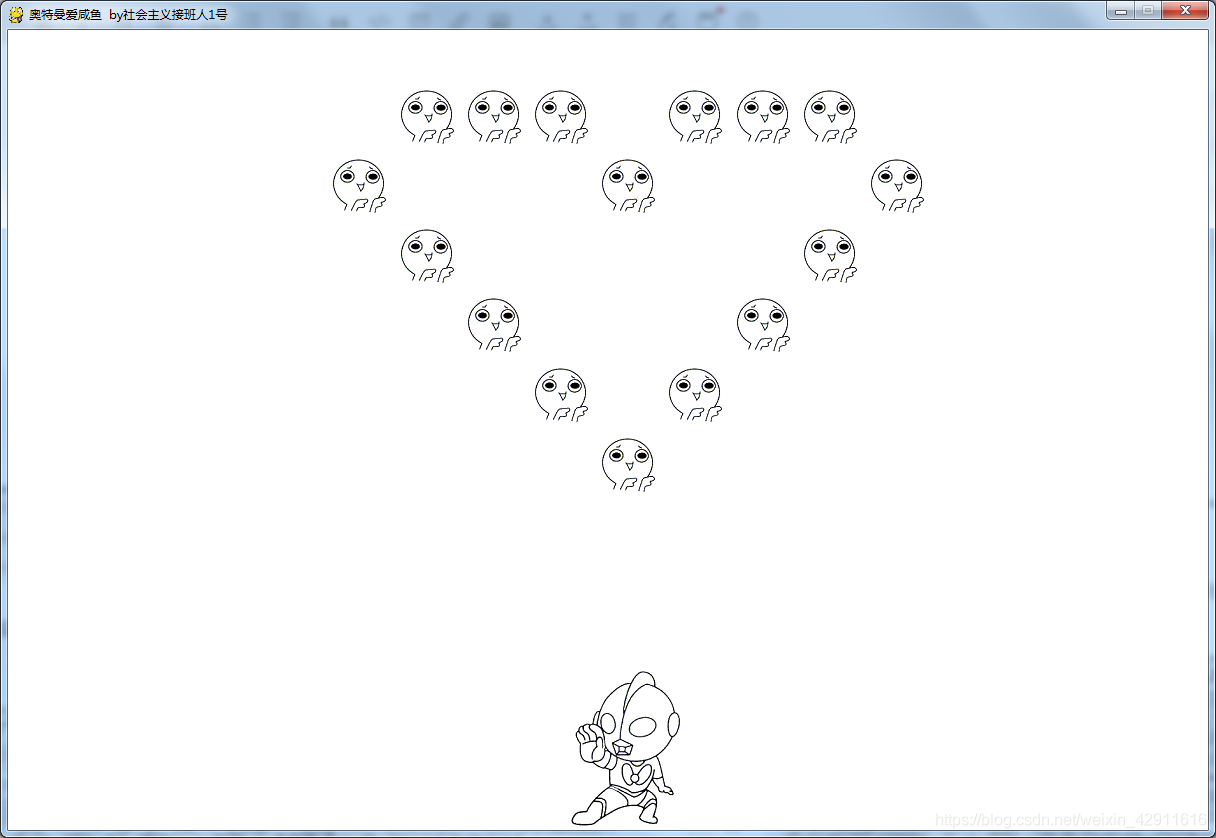1216x838 pixels.
Task: Click the fifth fish in the top row
Action: pos(763,117)
